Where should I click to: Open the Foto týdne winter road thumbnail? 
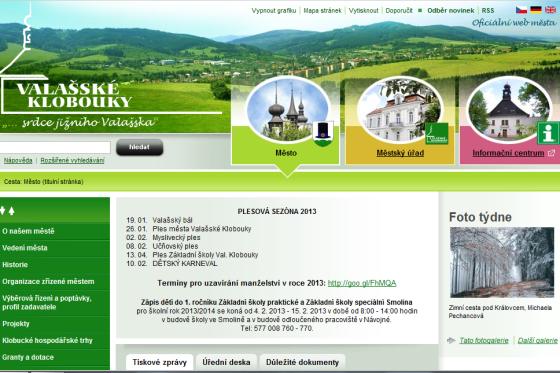pos(502,262)
